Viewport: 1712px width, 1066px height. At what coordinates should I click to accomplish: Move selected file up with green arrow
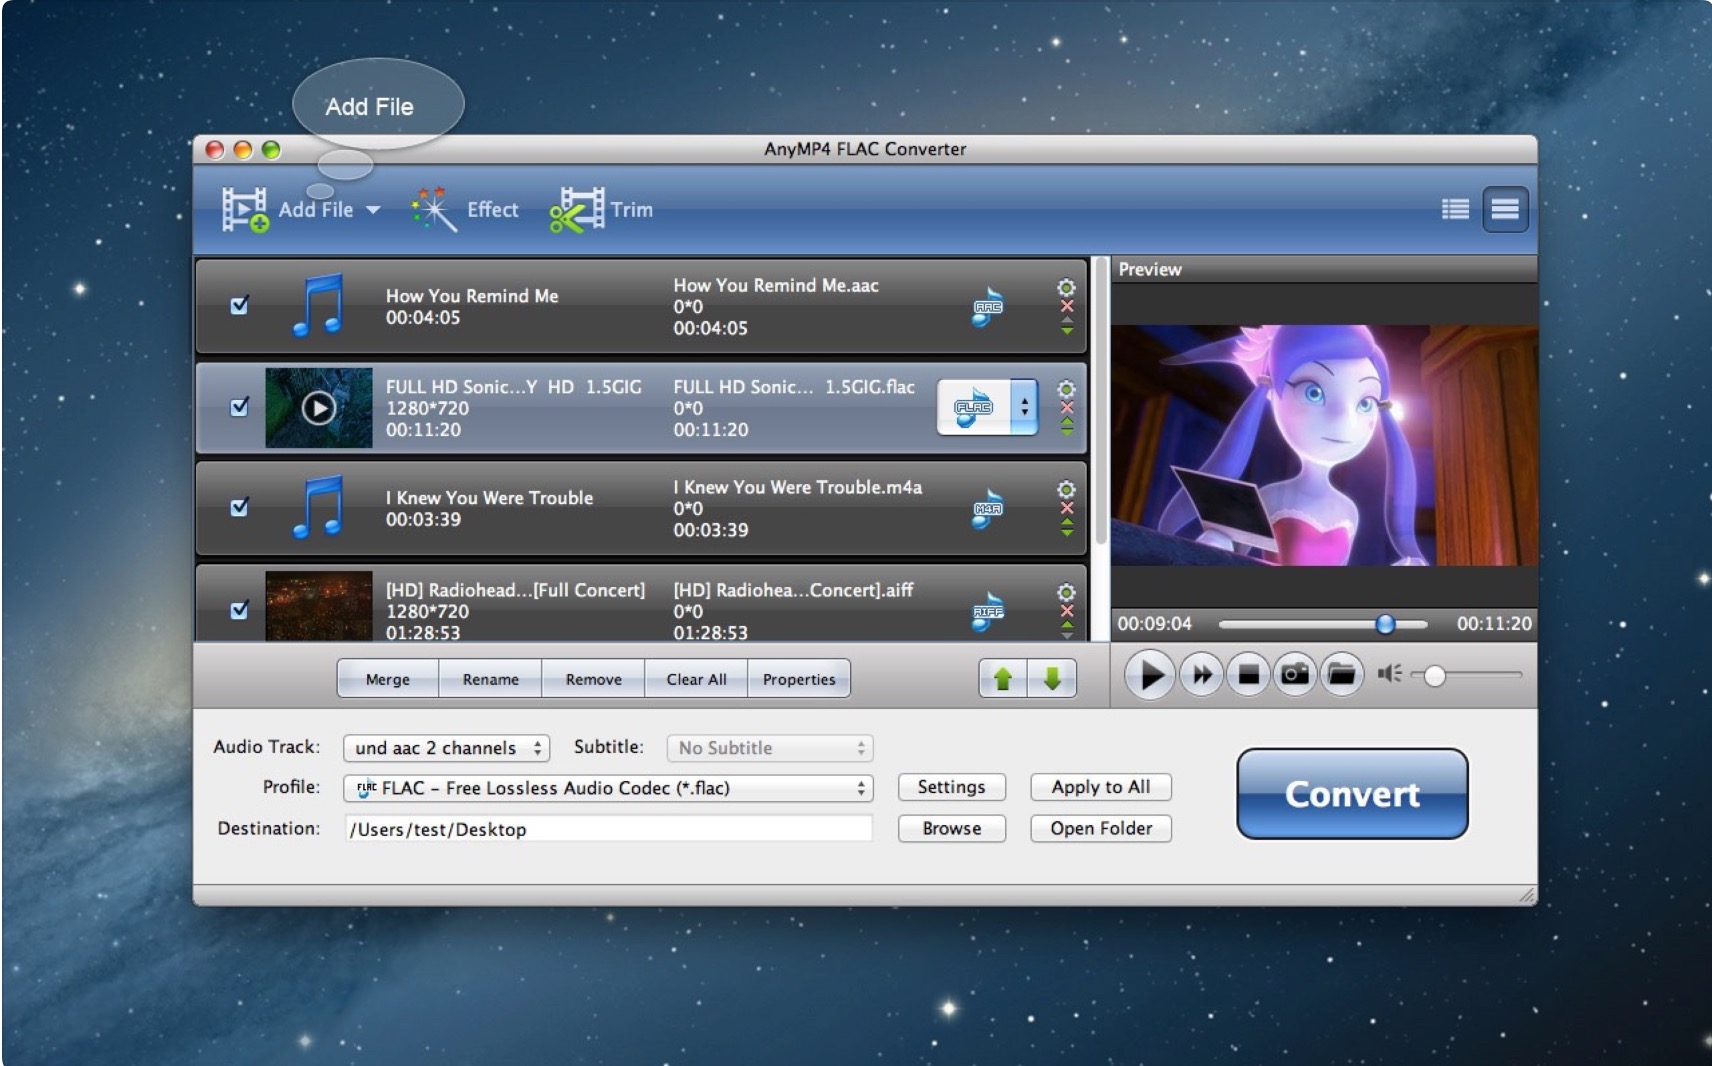coord(1003,679)
